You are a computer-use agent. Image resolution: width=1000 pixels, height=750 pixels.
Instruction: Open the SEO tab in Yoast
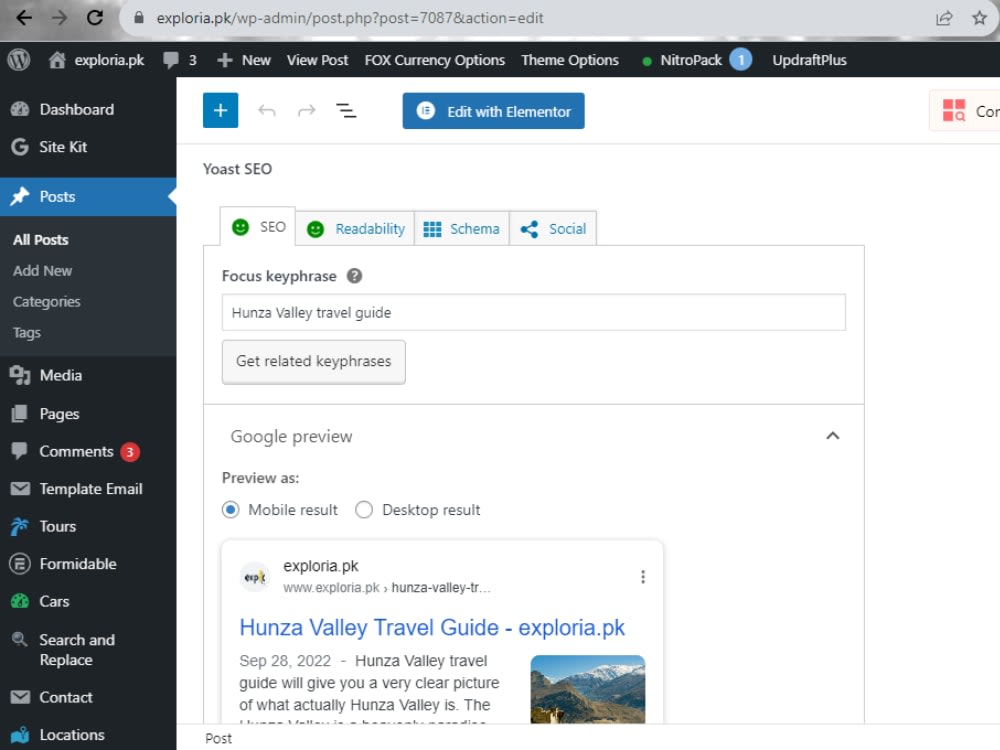pyautogui.click(x=258, y=226)
